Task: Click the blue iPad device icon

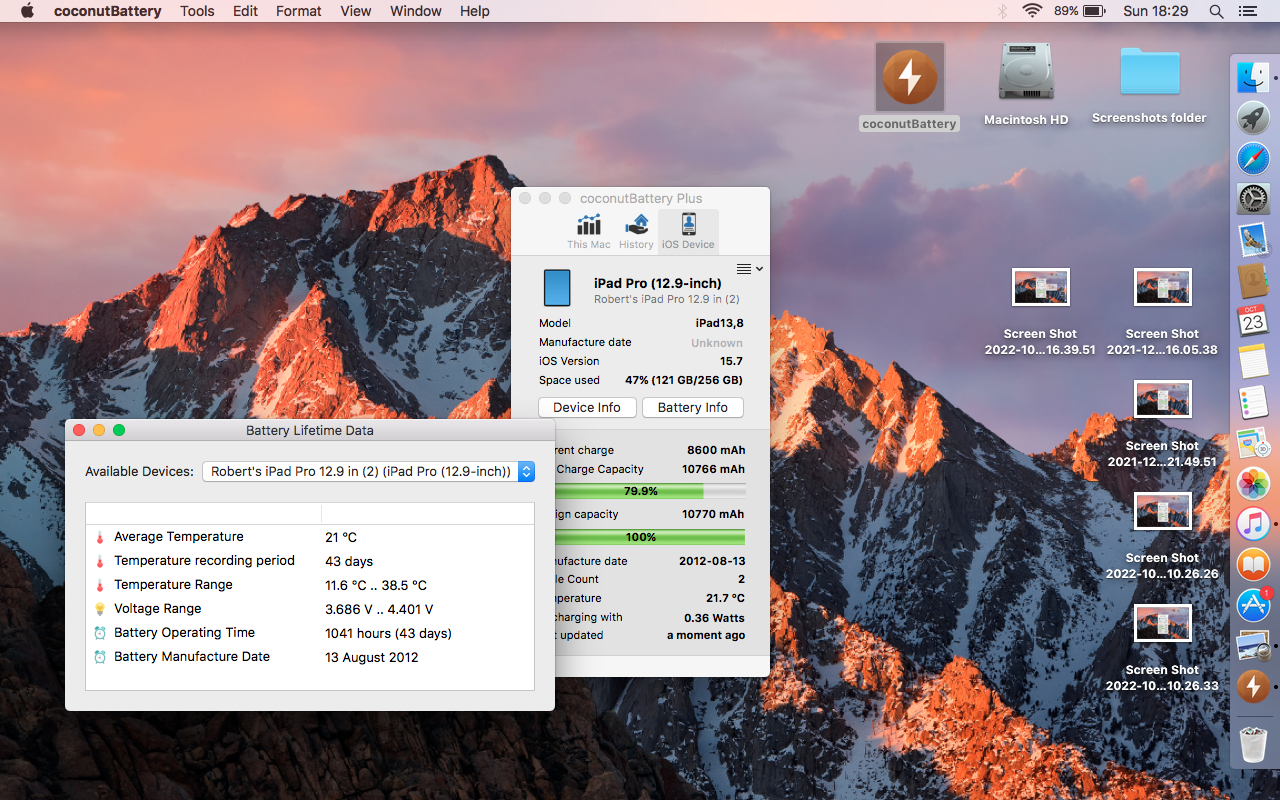Action: [x=557, y=288]
